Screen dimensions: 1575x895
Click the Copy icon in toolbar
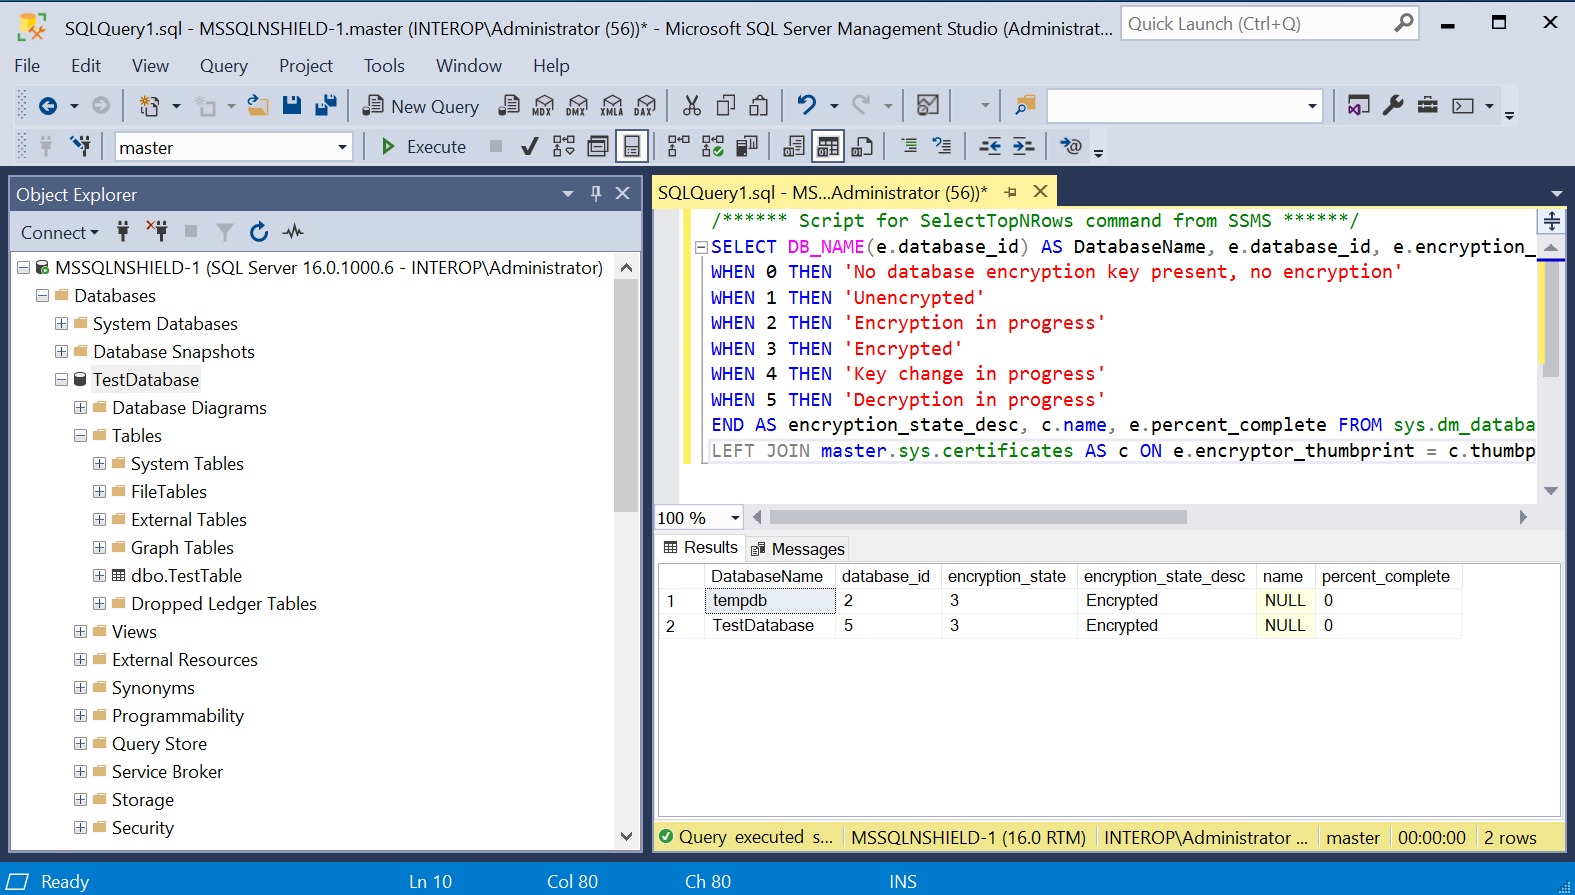click(x=726, y=105)
